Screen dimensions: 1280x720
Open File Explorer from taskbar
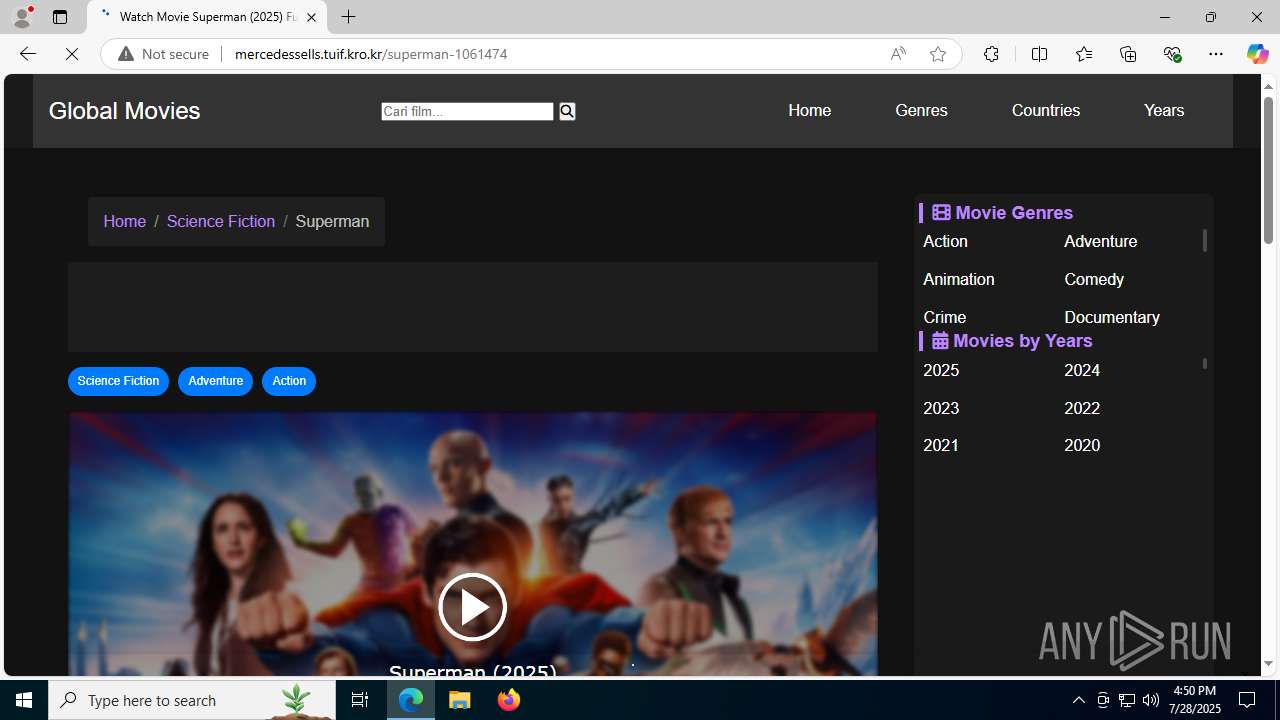(460, 700)
